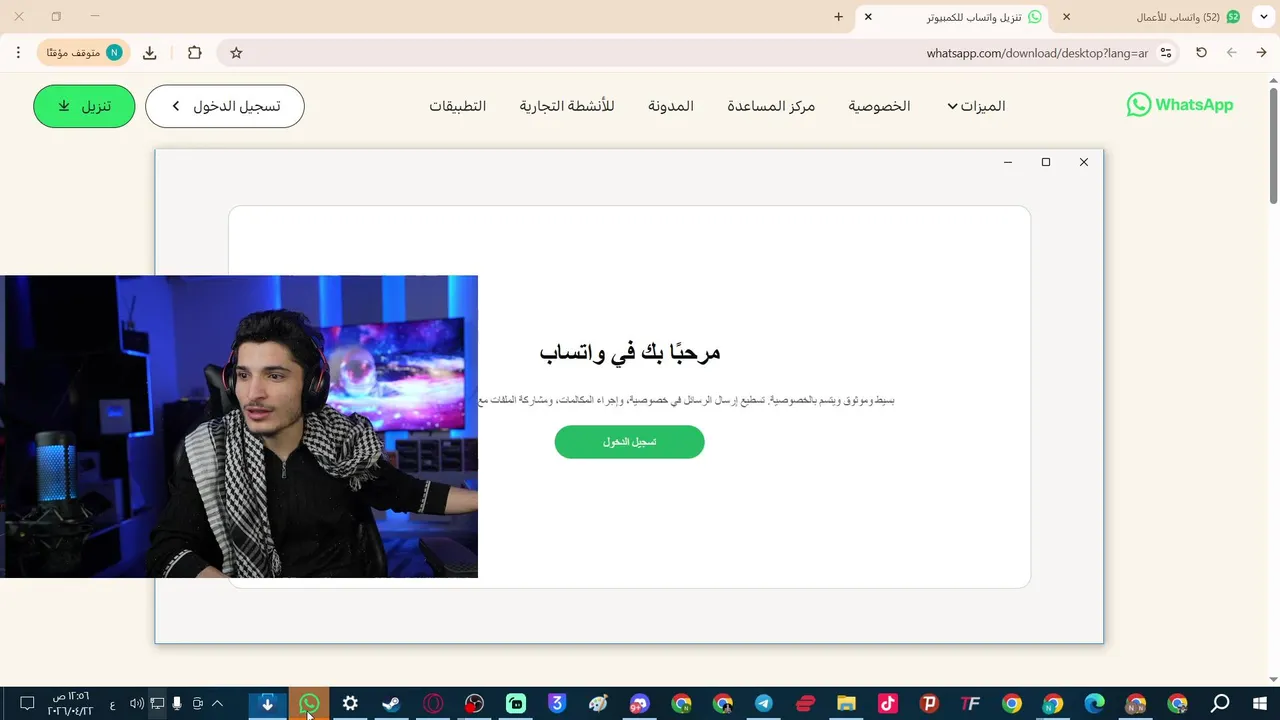Click the Windows Start button
The image size is (1280, 720).
pyautogui.click(x=1260, y=704)
